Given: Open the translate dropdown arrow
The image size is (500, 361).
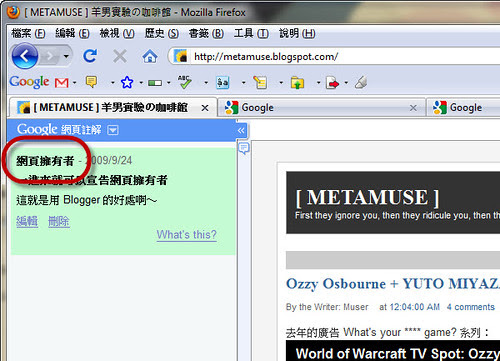Looking at the screenshot, I should click(x=243, y=82).
